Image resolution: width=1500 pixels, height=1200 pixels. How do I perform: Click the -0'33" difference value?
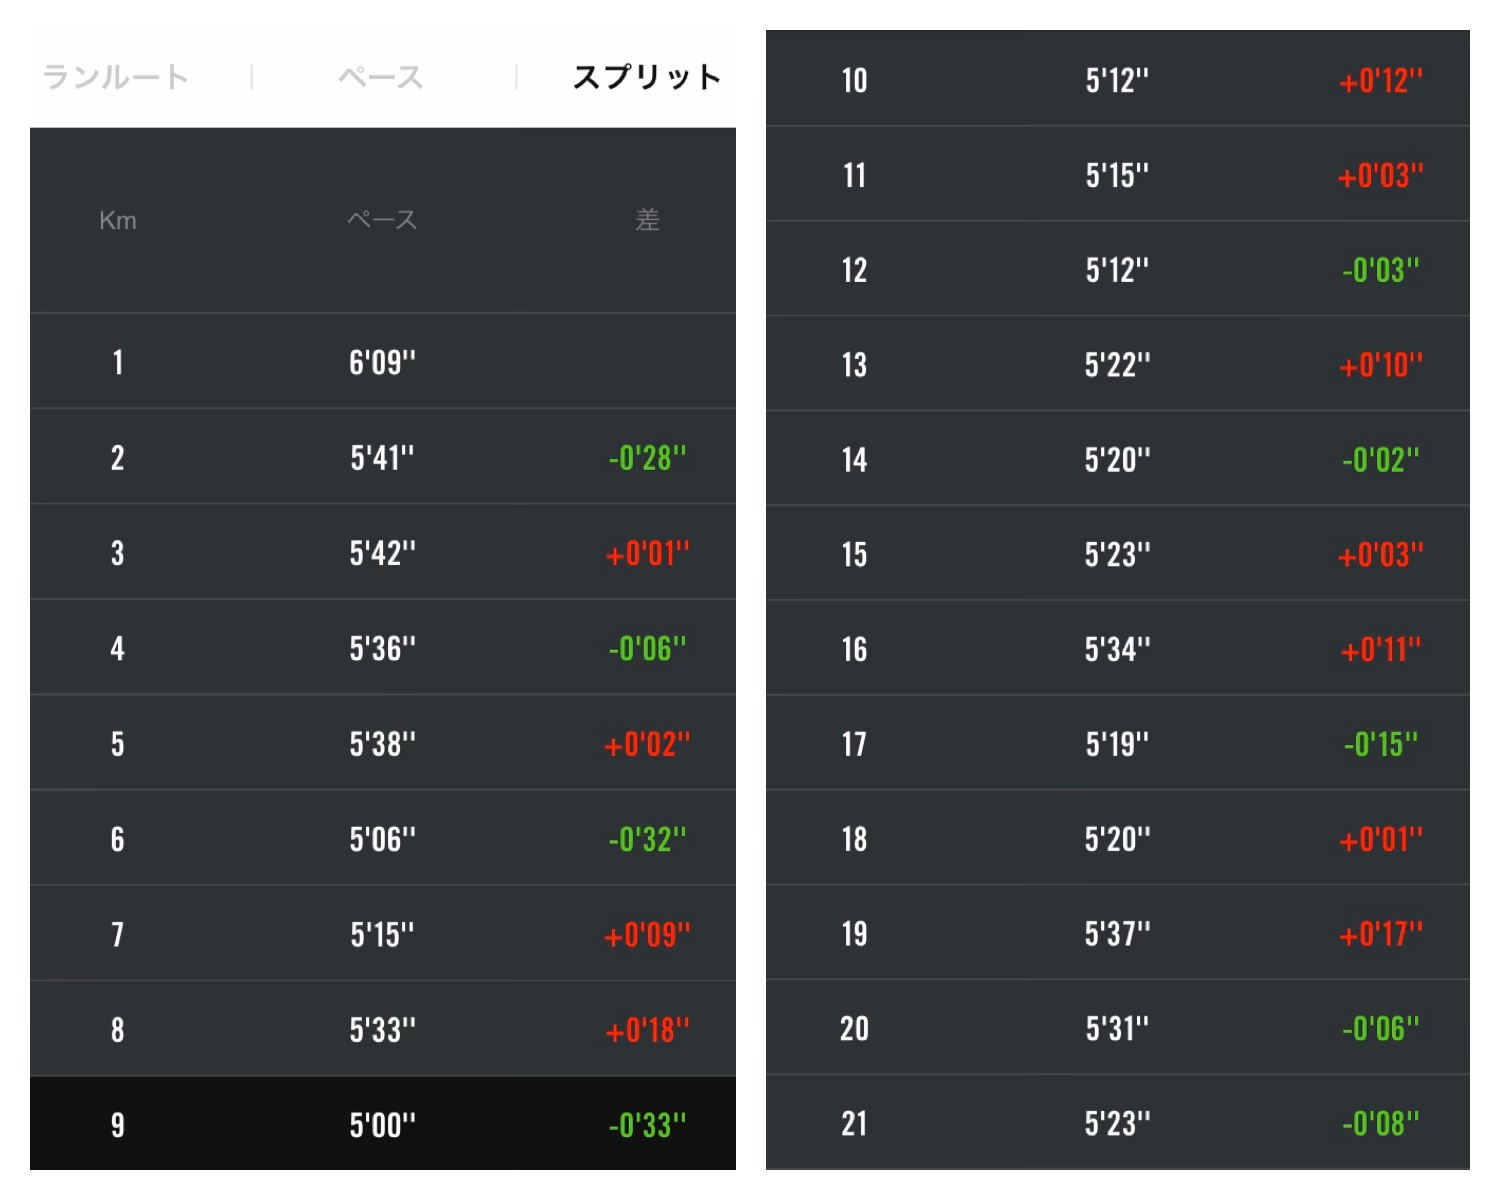(648, 1125)
